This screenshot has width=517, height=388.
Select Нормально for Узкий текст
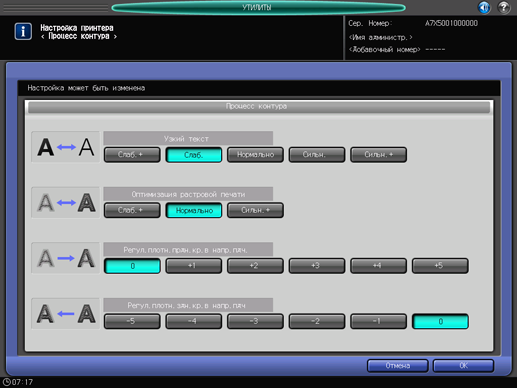coord(255,155)
